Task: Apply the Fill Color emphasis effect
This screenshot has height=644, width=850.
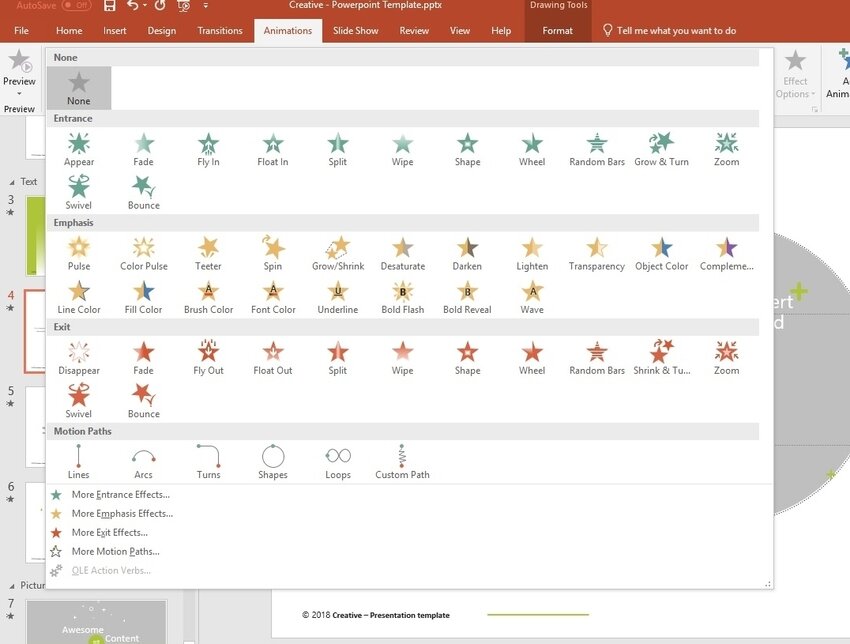Action: coord(144,297)
